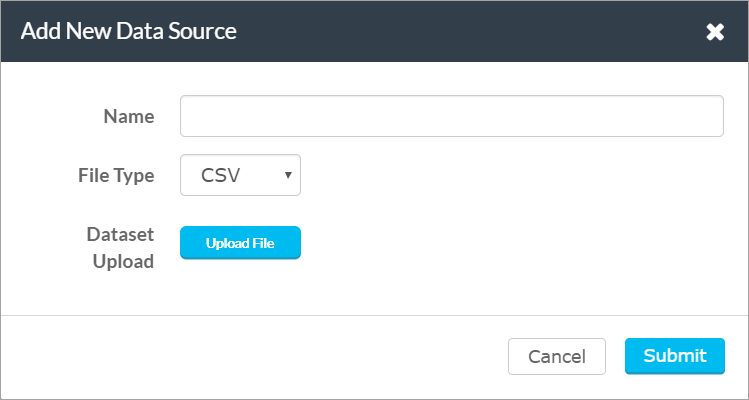Image resolution: width=749 pixels, height=400 pixels.
Task: Click the Add New Data Source title
Action: click(128, 32)
